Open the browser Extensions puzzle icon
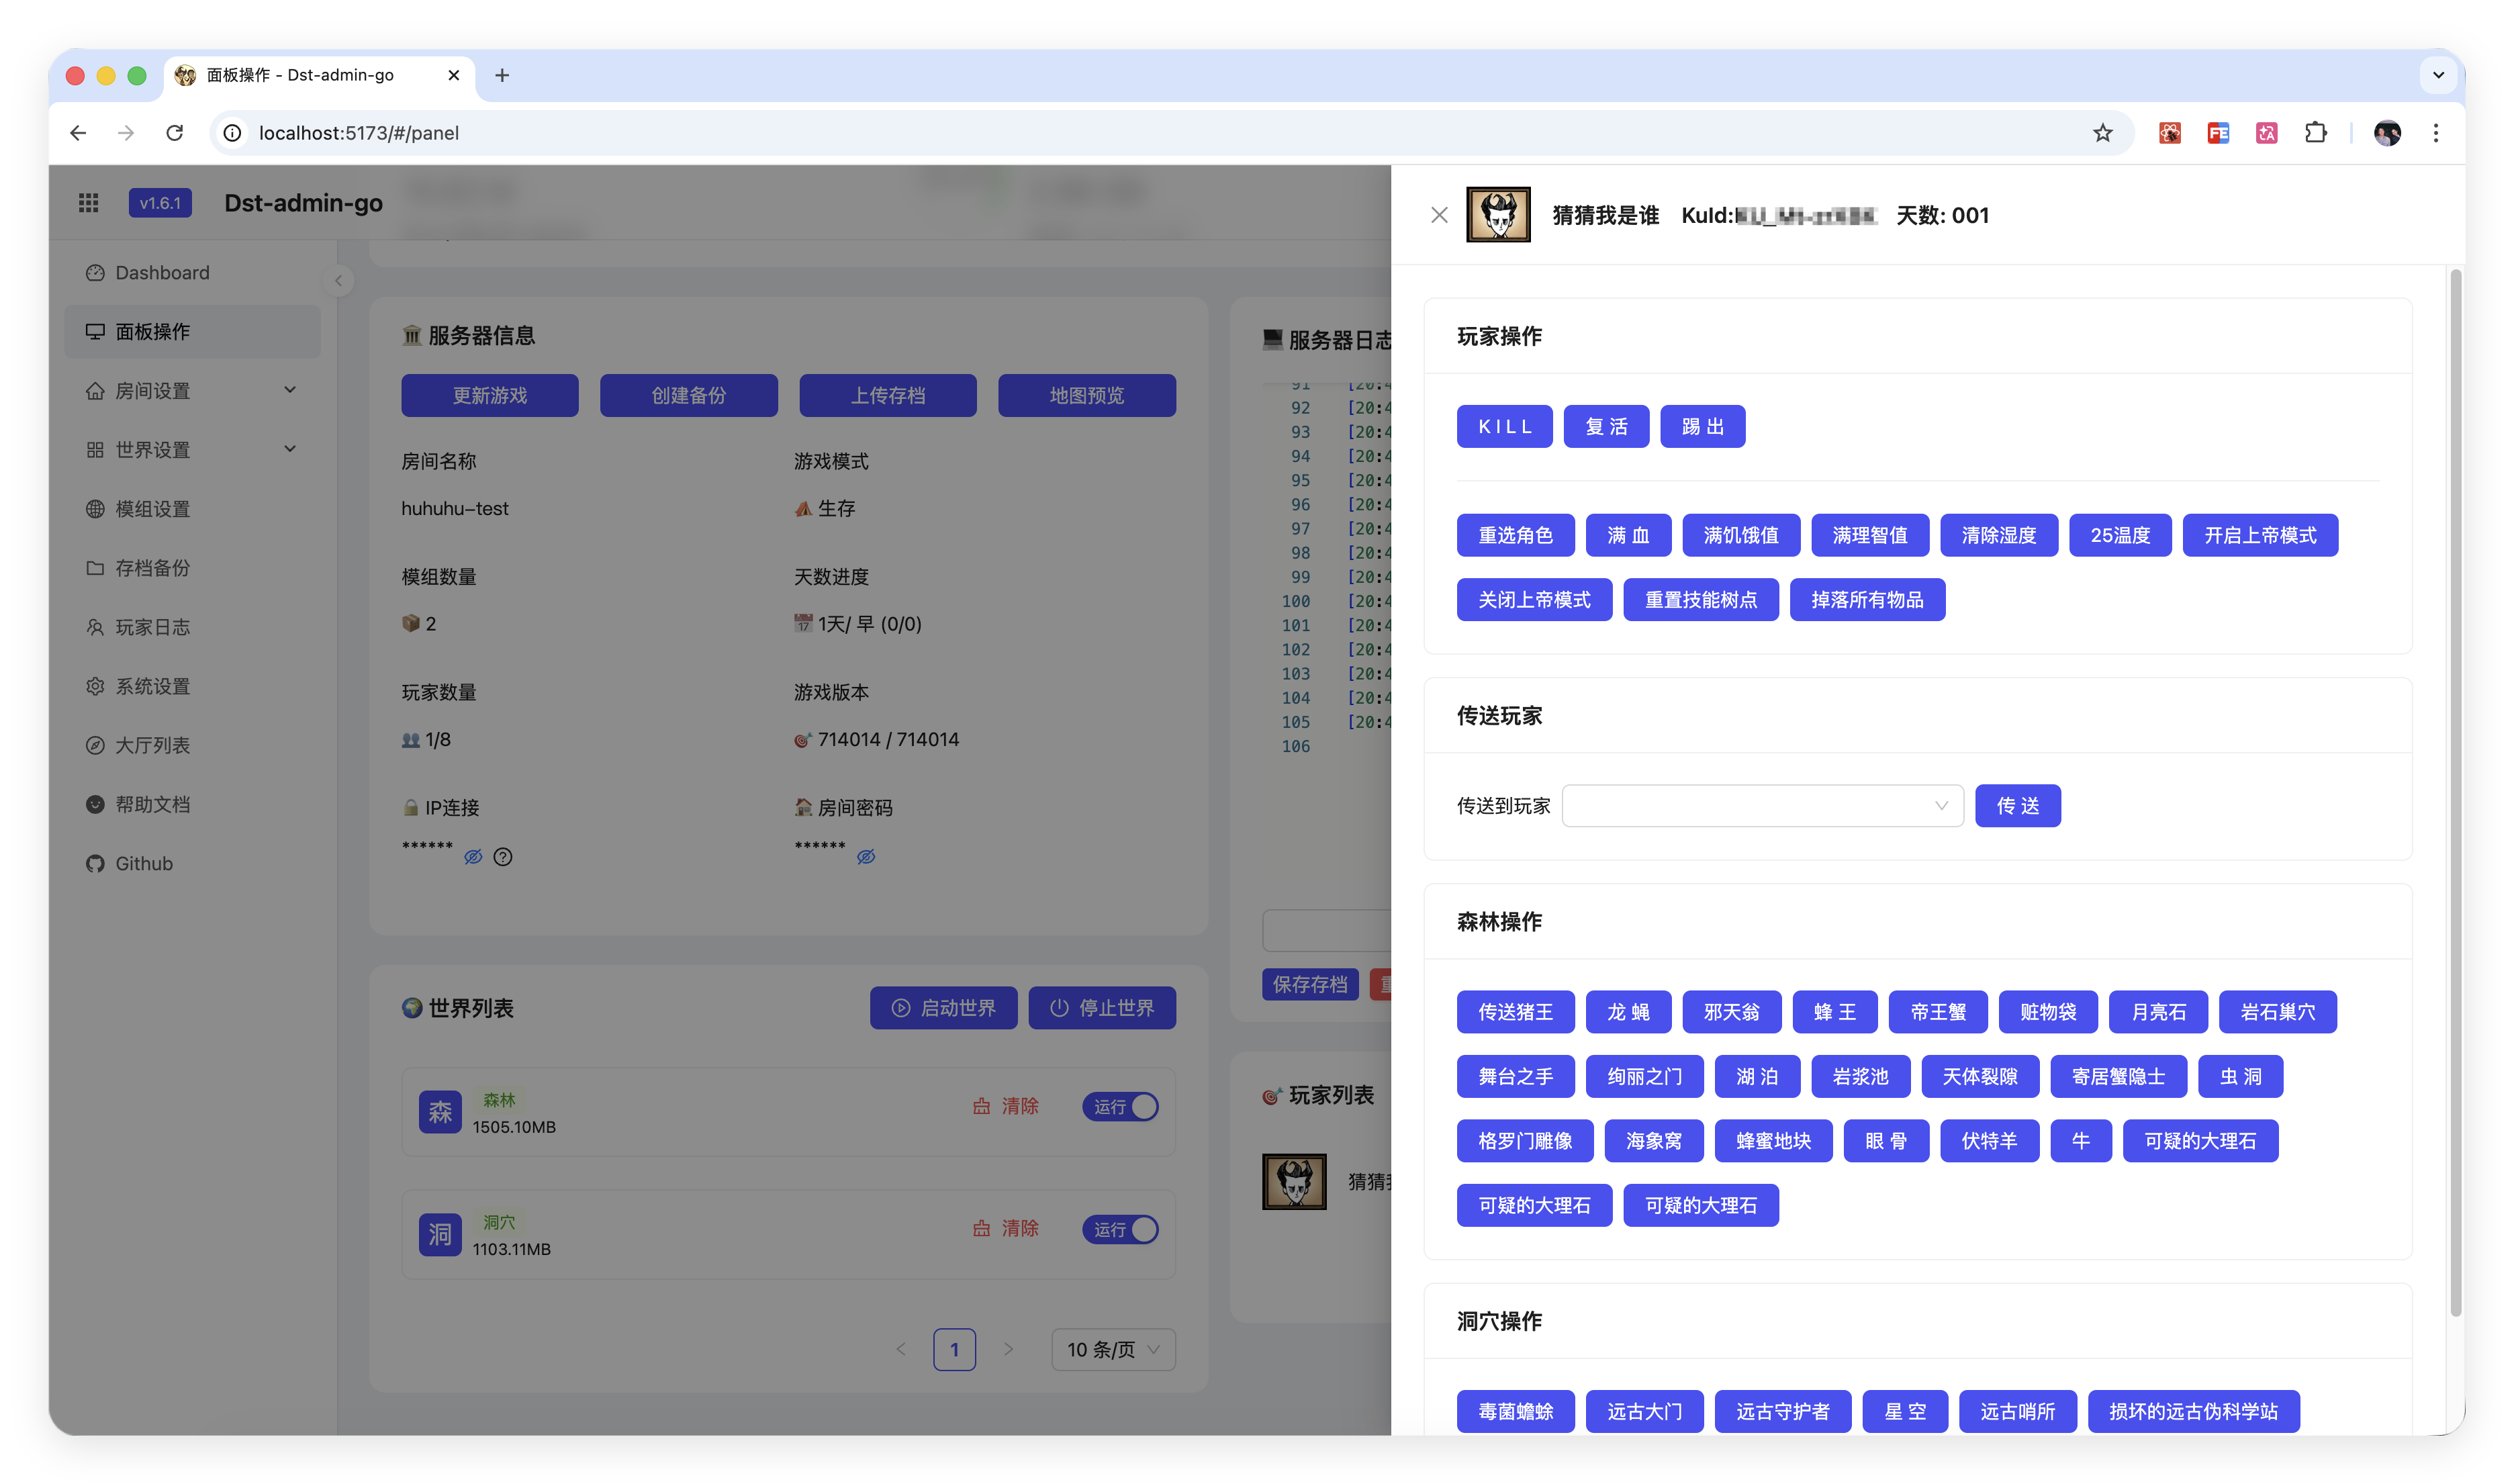 tap(2315, 133)
